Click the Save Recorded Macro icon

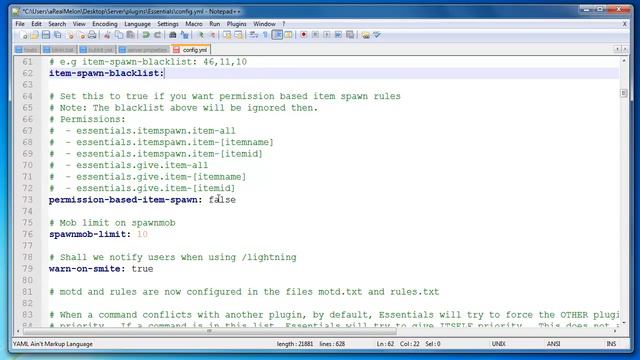(350, 35)
